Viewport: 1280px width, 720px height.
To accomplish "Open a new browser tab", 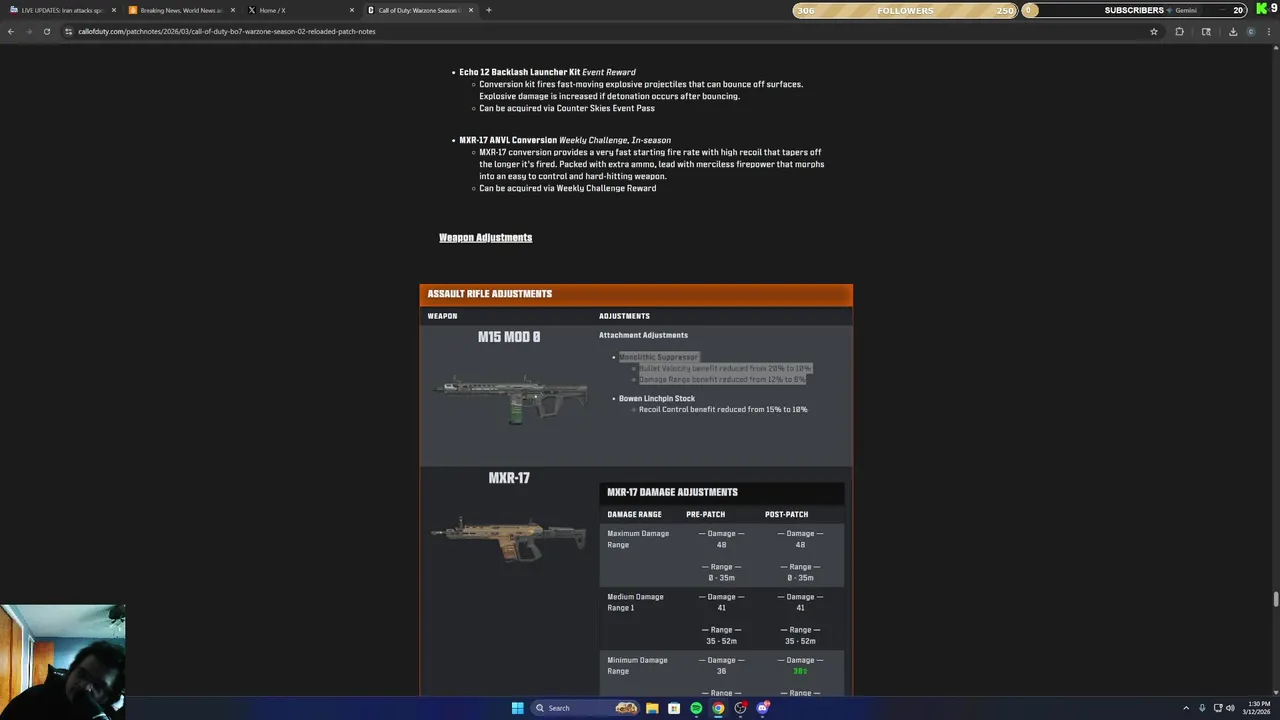I will 488,10.
